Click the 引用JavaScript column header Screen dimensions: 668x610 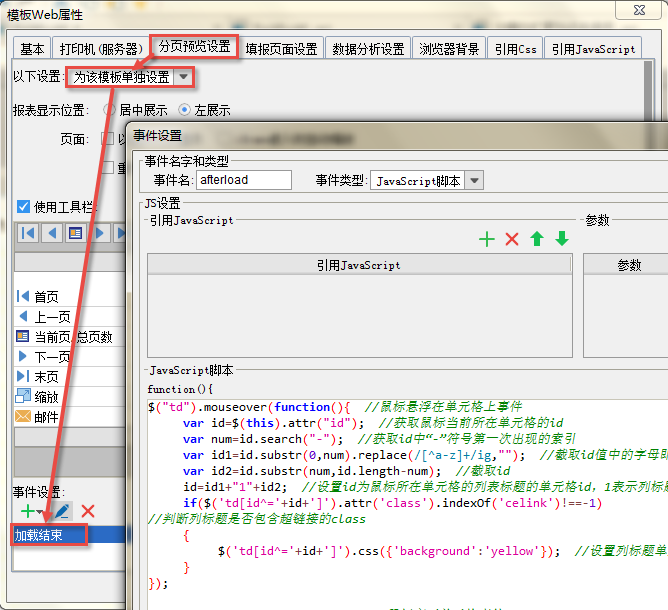click(x=359, y=265)
